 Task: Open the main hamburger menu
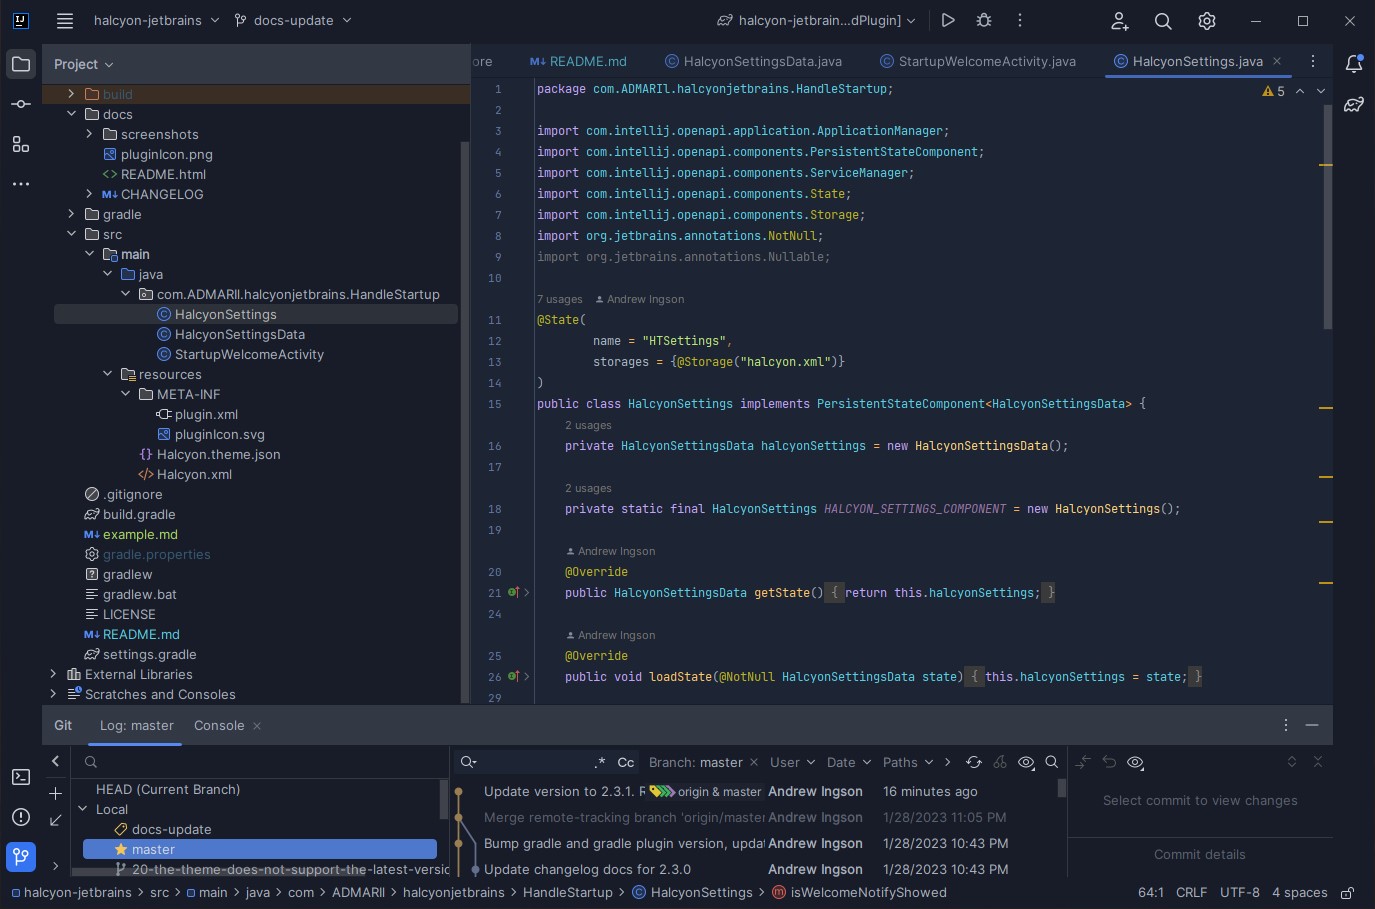[x=65, y=20]
